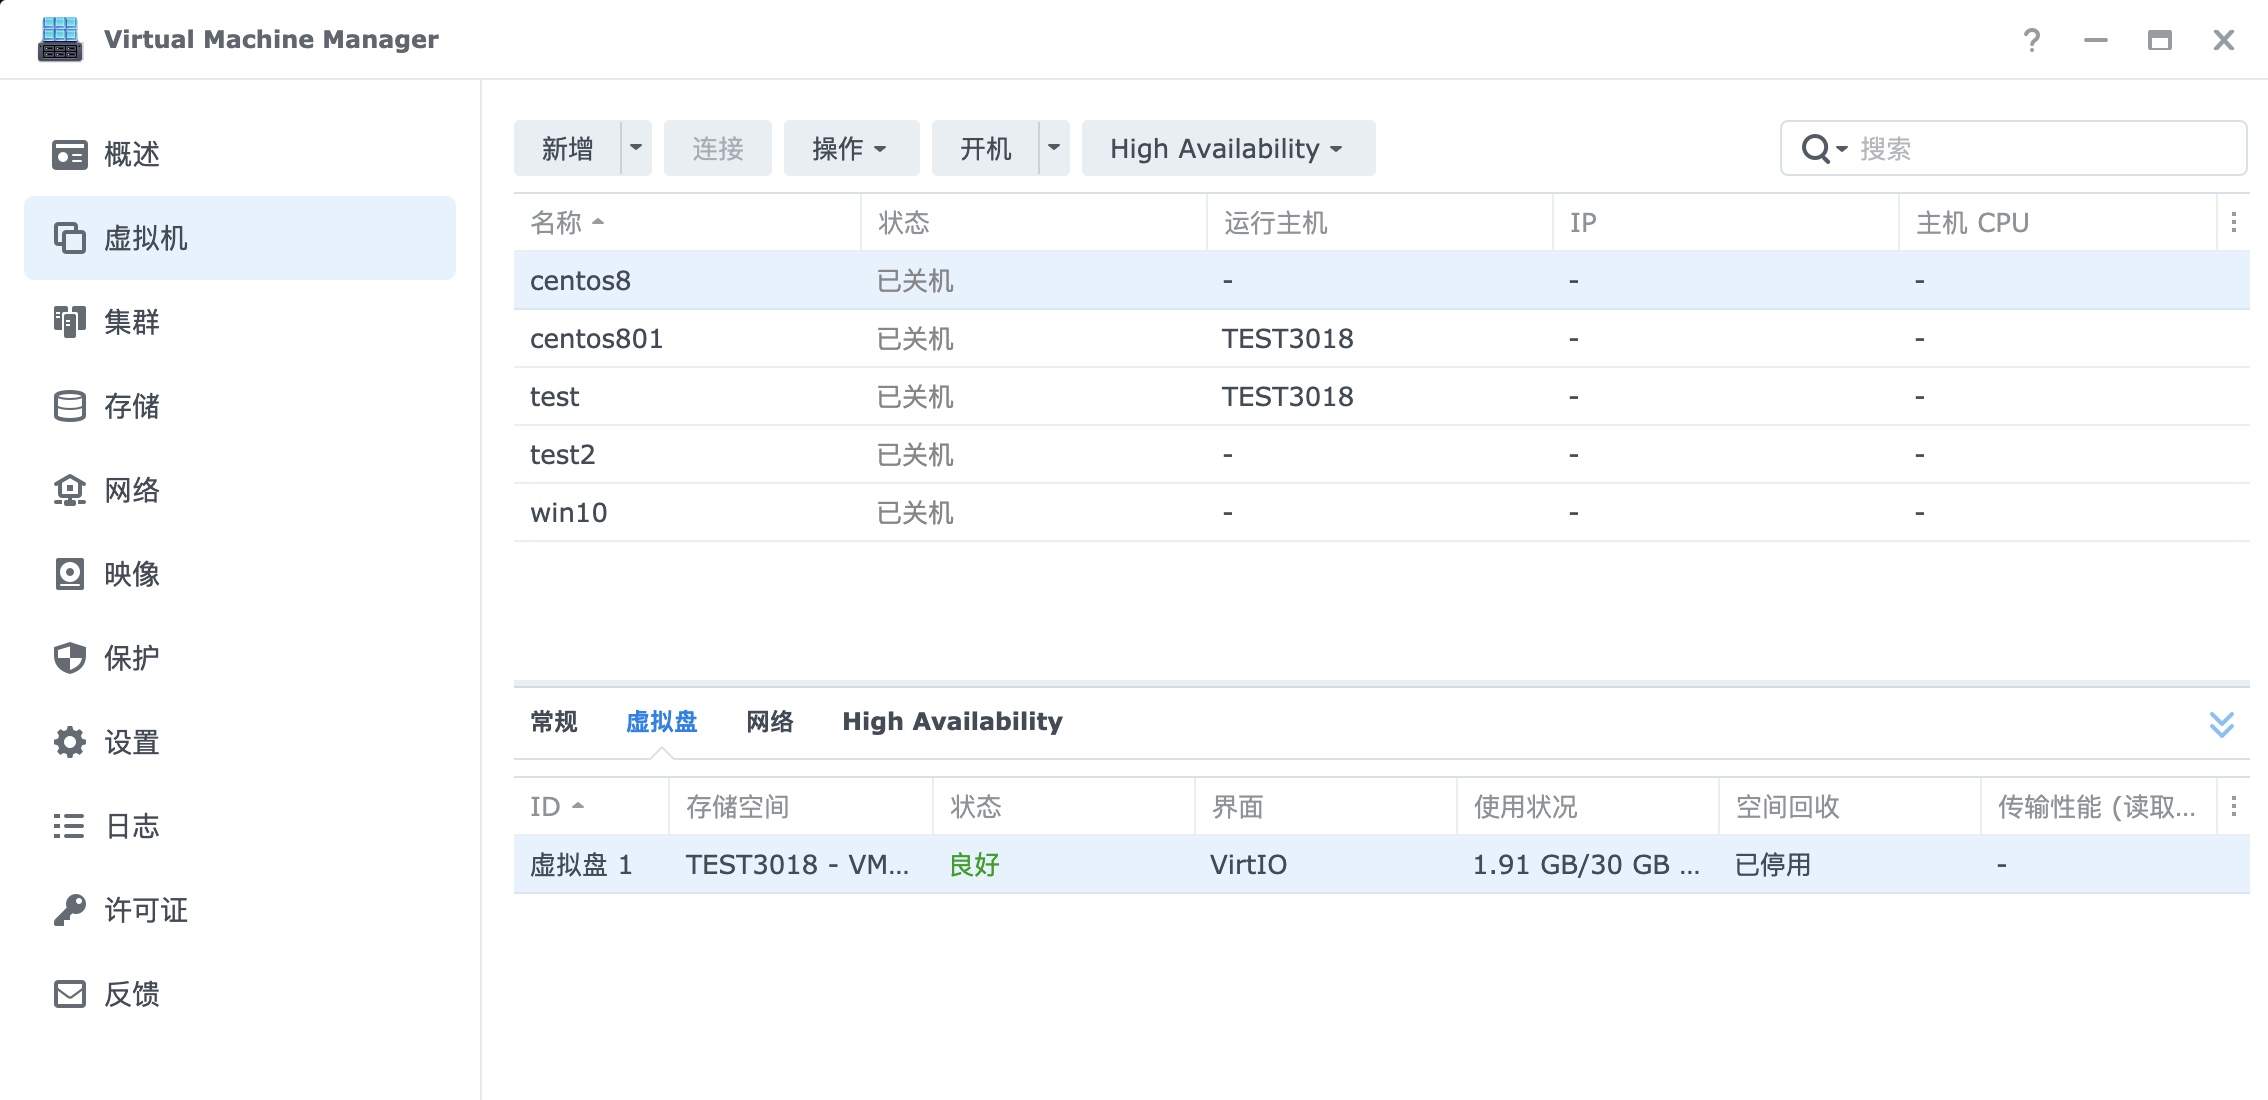This screenshot has height=1100, width=2268.
Task: Click the TEST3018 - VM... storage cell
Action: [797, 864]
